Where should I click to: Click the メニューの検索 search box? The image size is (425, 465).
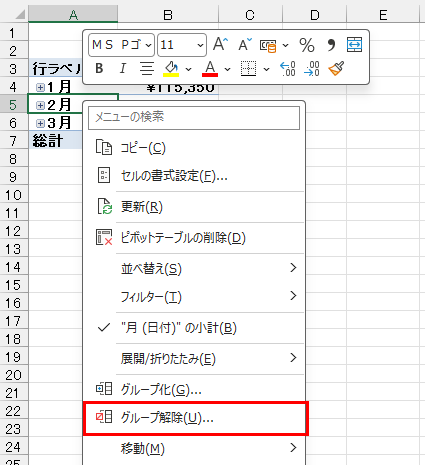194,118
